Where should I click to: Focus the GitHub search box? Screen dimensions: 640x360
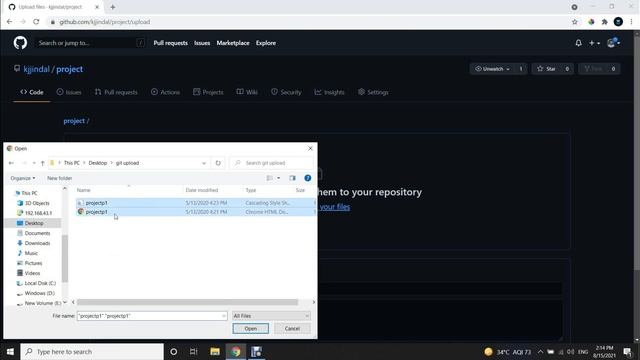pyautogui.click(x=91, y=43)
